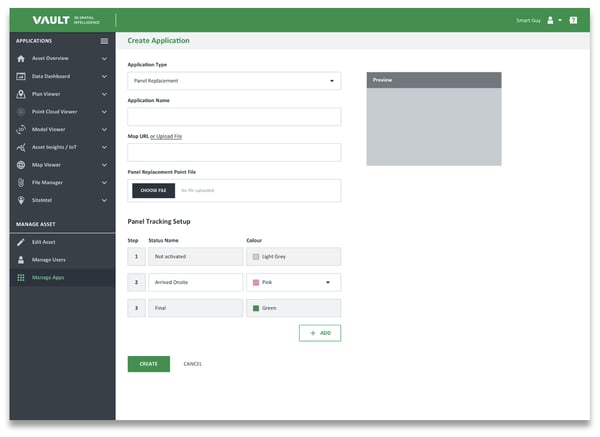This screenshot has height=437, width=600.
Task: Expand the Asset Overview chevron
Action: point(104,59)
